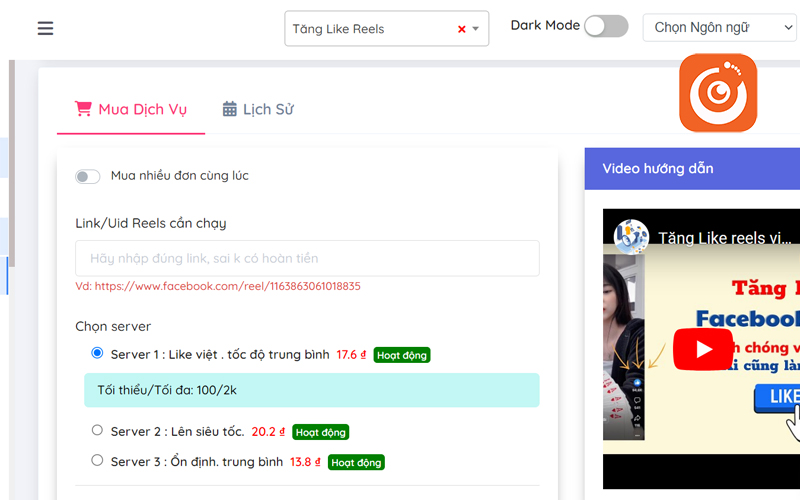Click the Link/Uid Reels cần chạy label
This screenshot has height=500, width=800.
pyautogui.click(x=151, y=223)
